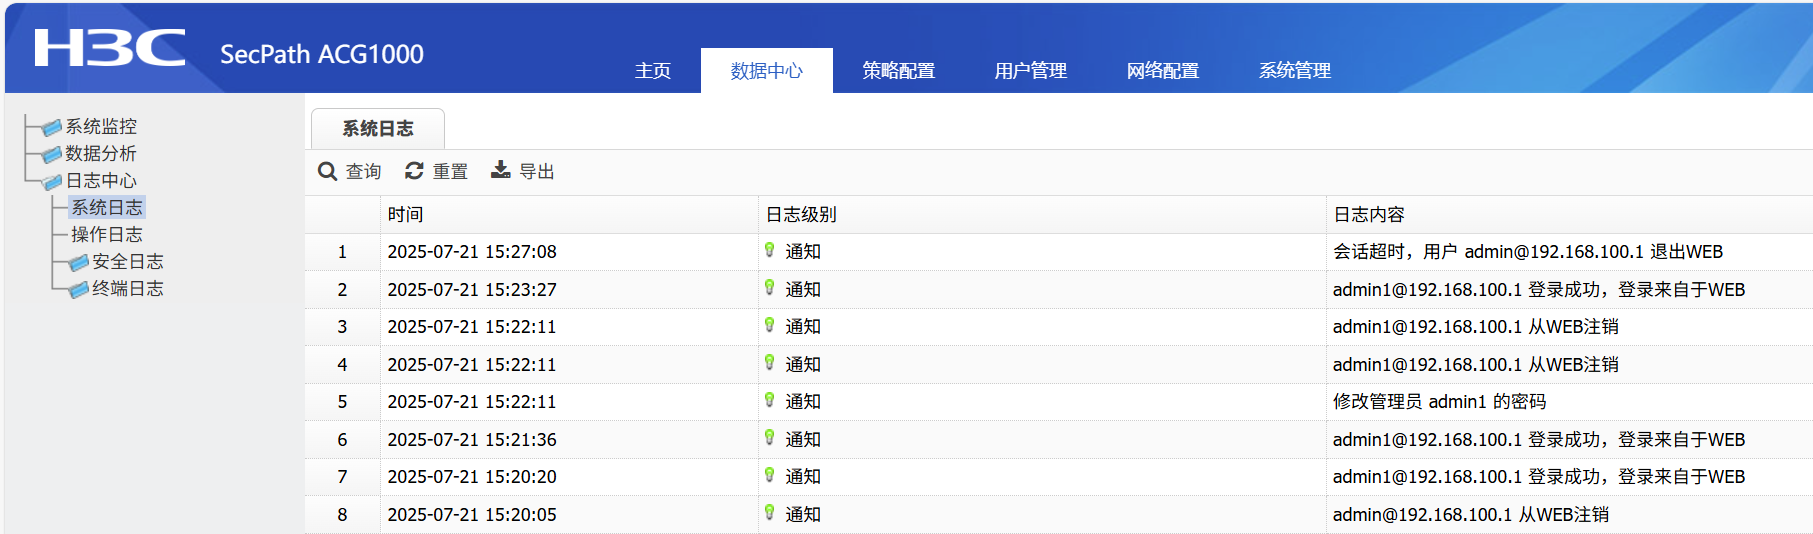The height and width of the screenshot is (534, 1813).
Task: Click row 2 login success log content
Action: pyautogui.click(x=1539, y=290)
